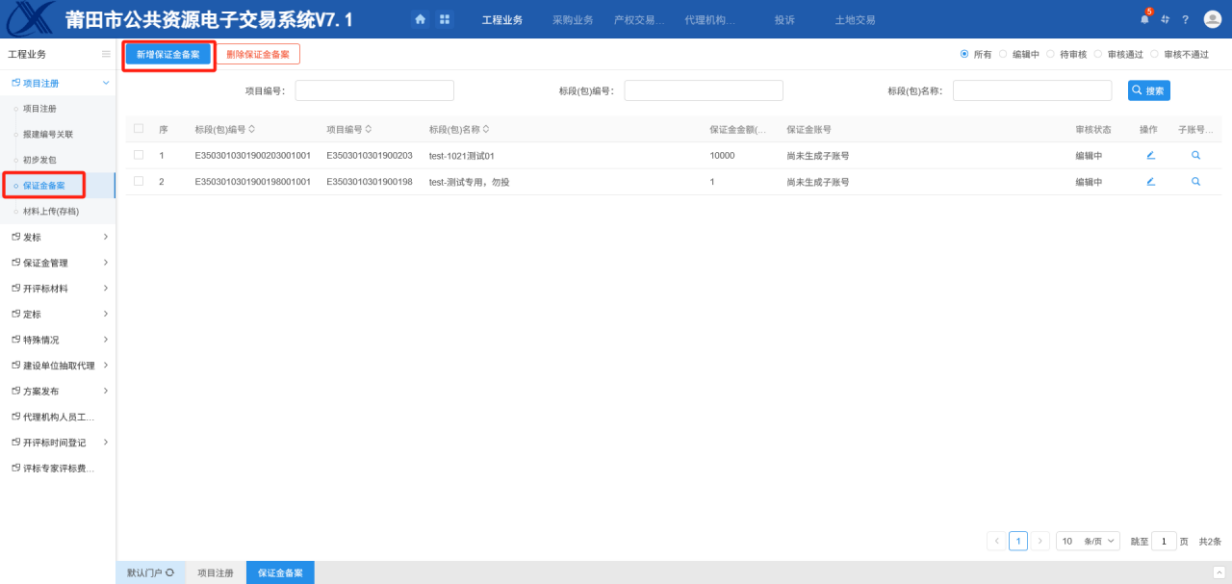Switch to the 采购业务 top menu
The image size is (1232, 584).
[572, 20]
